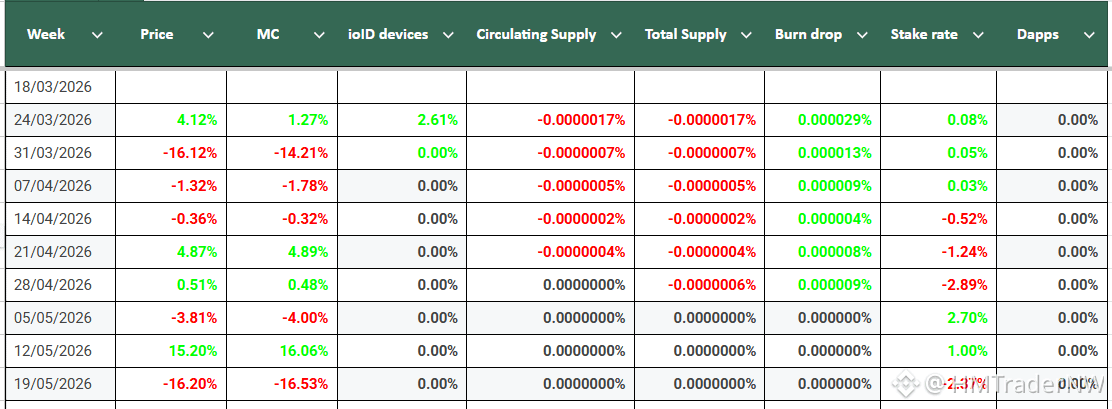Image resolution: width=1112 pixels, height=409 pixels.
Task: Open the ioID devices column dropdown arrow
Action: (448, 35)
